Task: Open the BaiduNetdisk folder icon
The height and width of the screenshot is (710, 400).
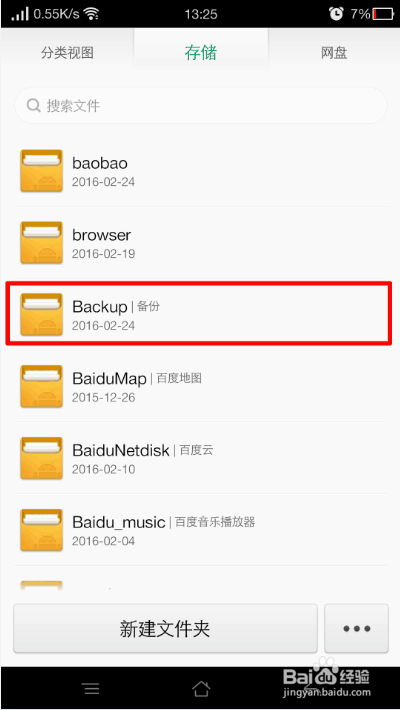Action: [41, 458]
